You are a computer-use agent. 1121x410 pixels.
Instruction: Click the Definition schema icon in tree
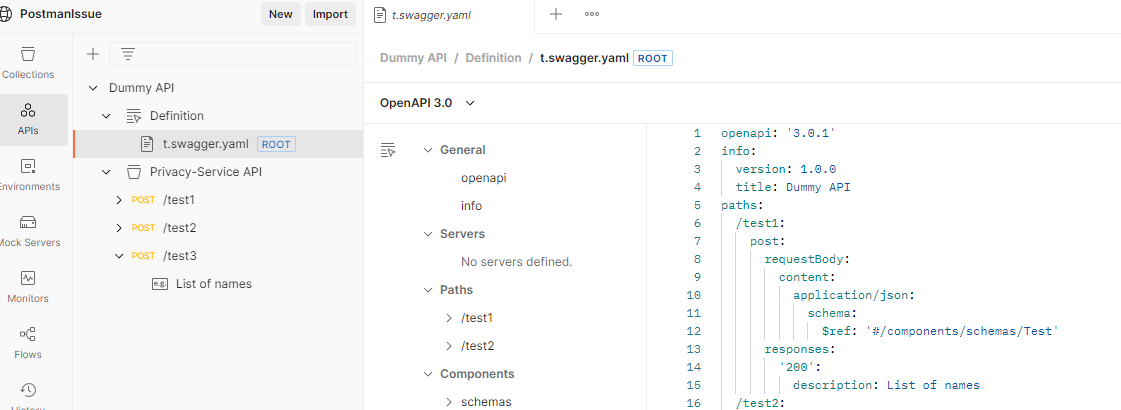click(x=134, y=116)
